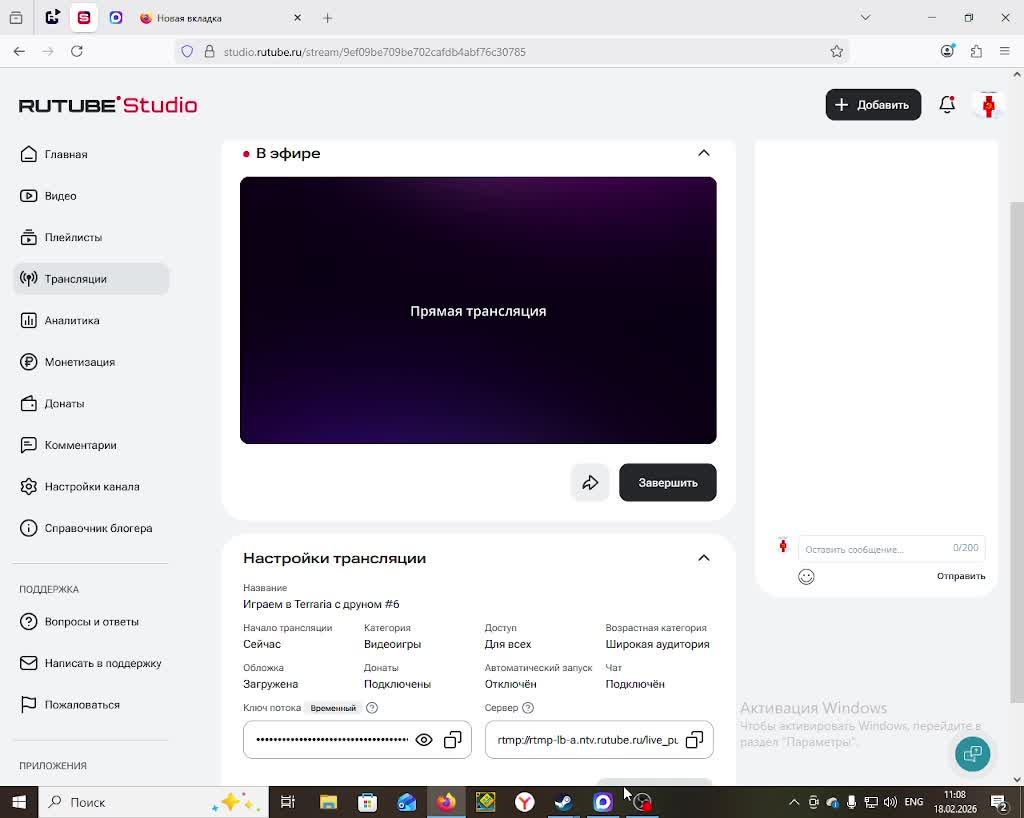
Task: Open the Windows Start menu
Action: 19,802
